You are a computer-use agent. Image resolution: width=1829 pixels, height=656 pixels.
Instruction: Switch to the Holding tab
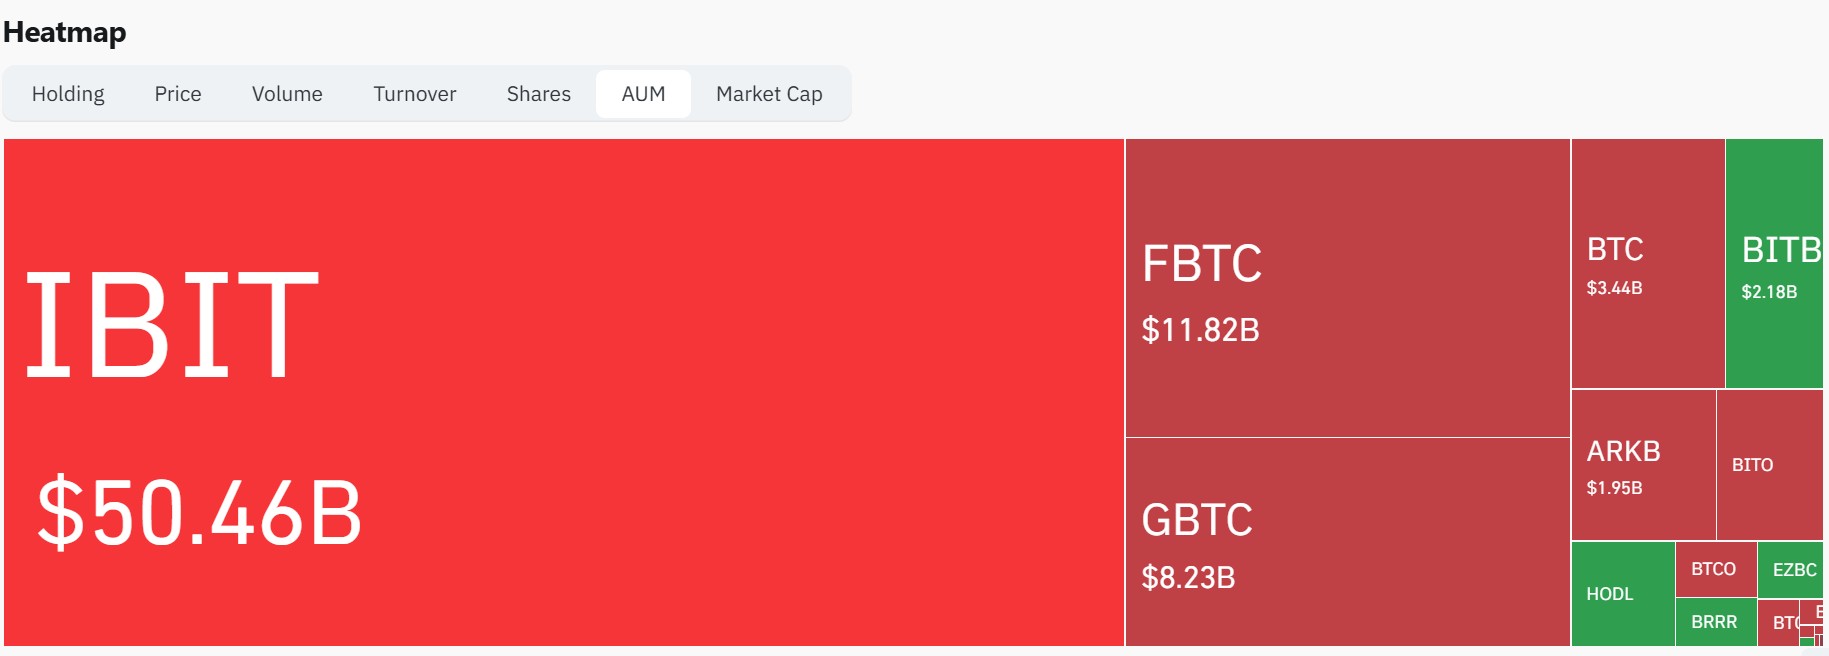pyautogui.click(x=68, y=94)
